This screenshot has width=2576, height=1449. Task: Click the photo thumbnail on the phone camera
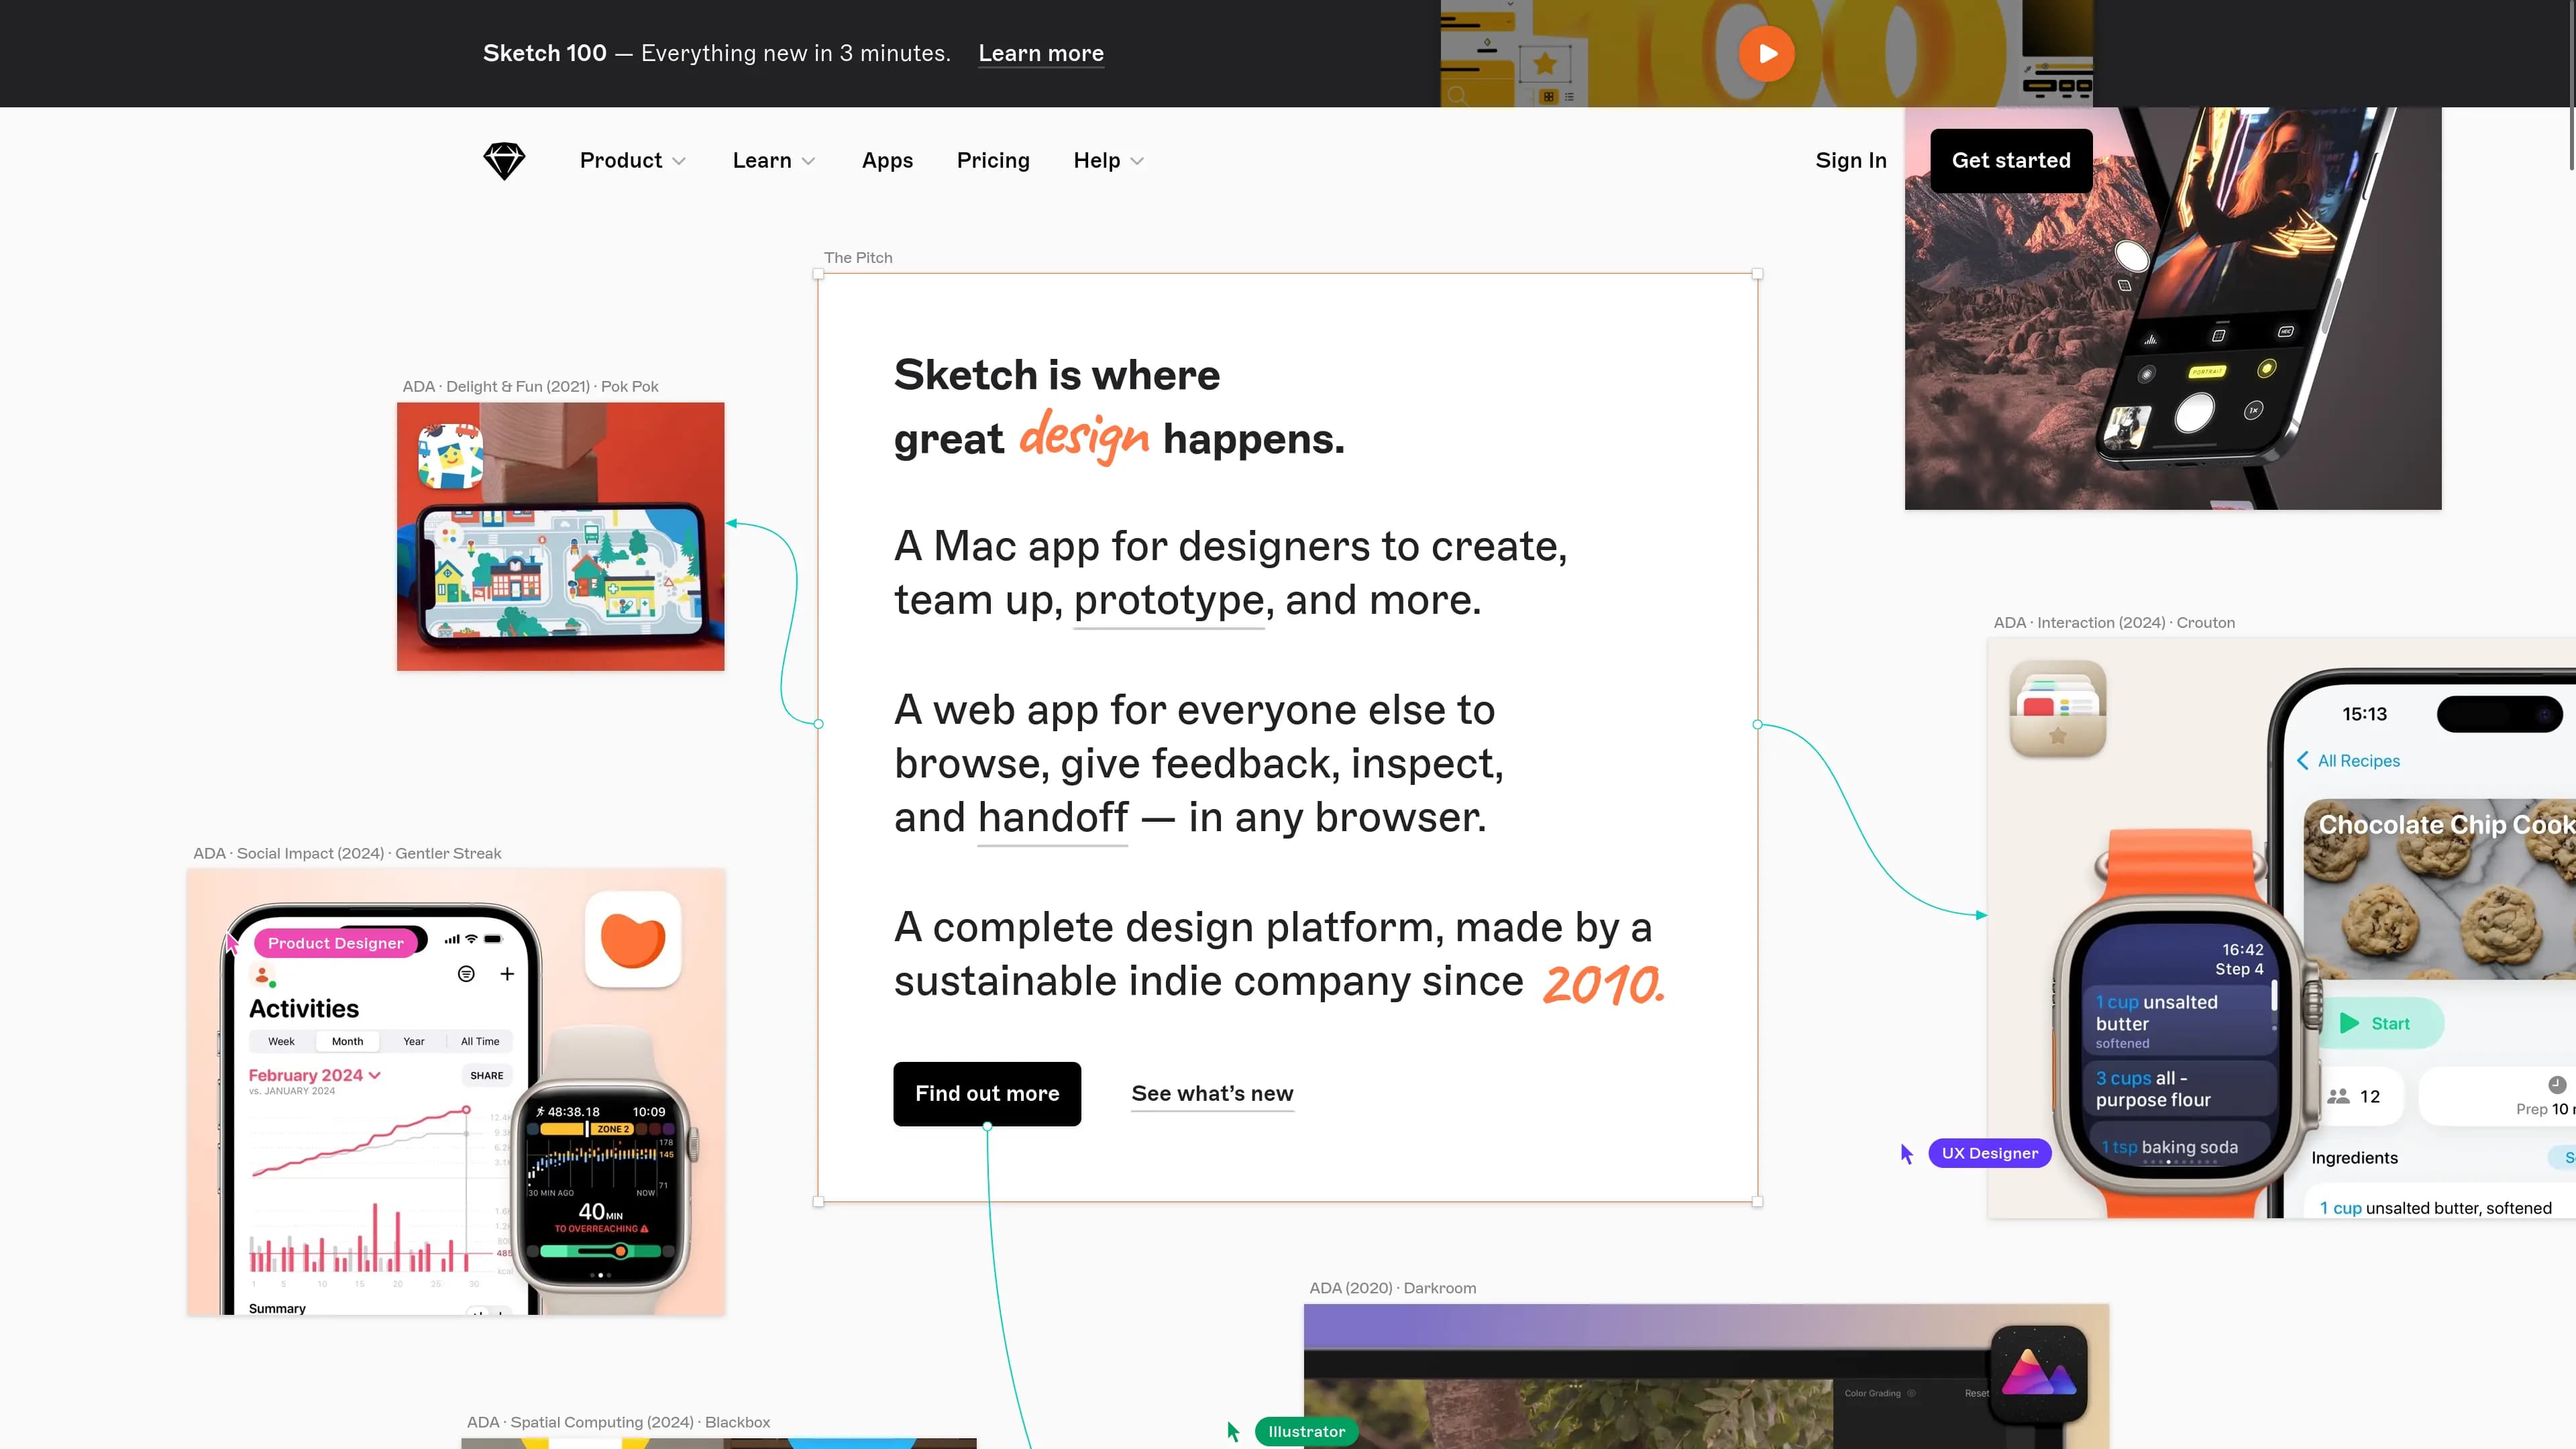[x=2126, y=429]
